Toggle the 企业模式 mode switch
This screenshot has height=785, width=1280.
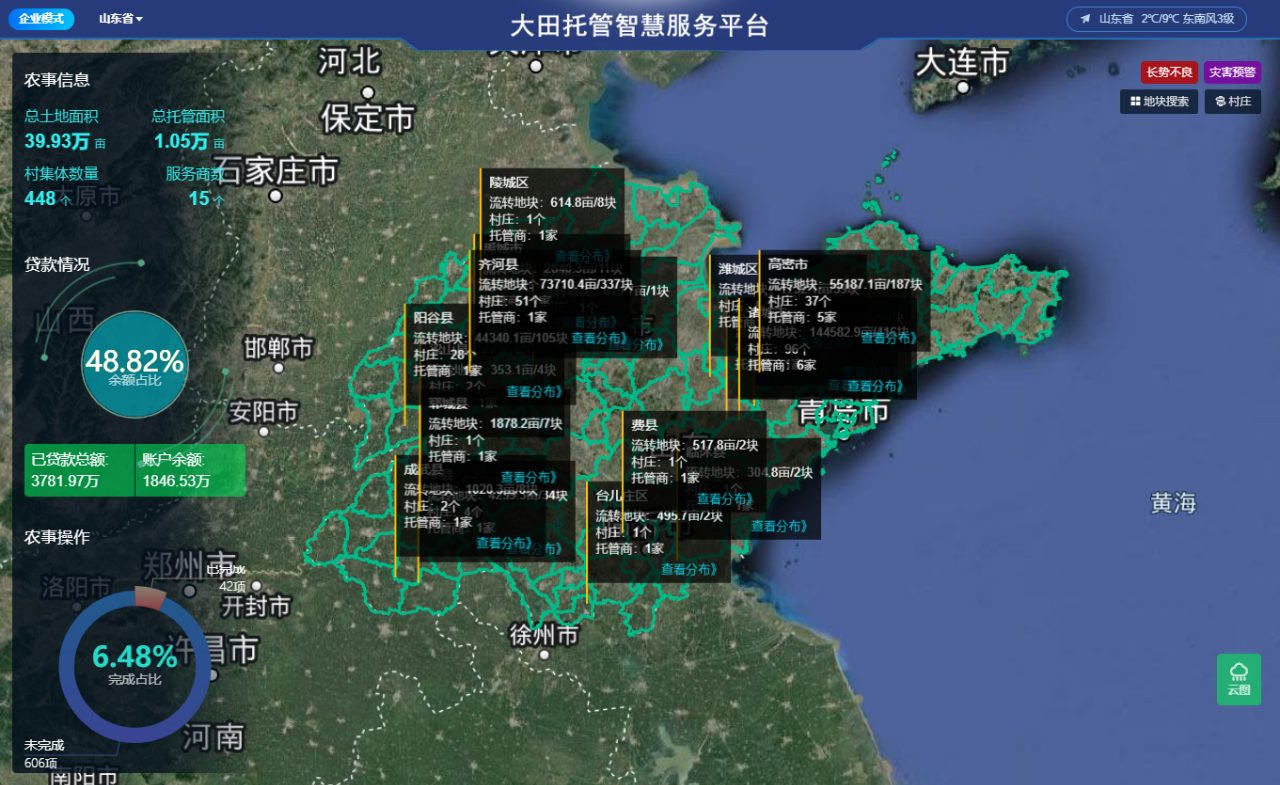41,19
